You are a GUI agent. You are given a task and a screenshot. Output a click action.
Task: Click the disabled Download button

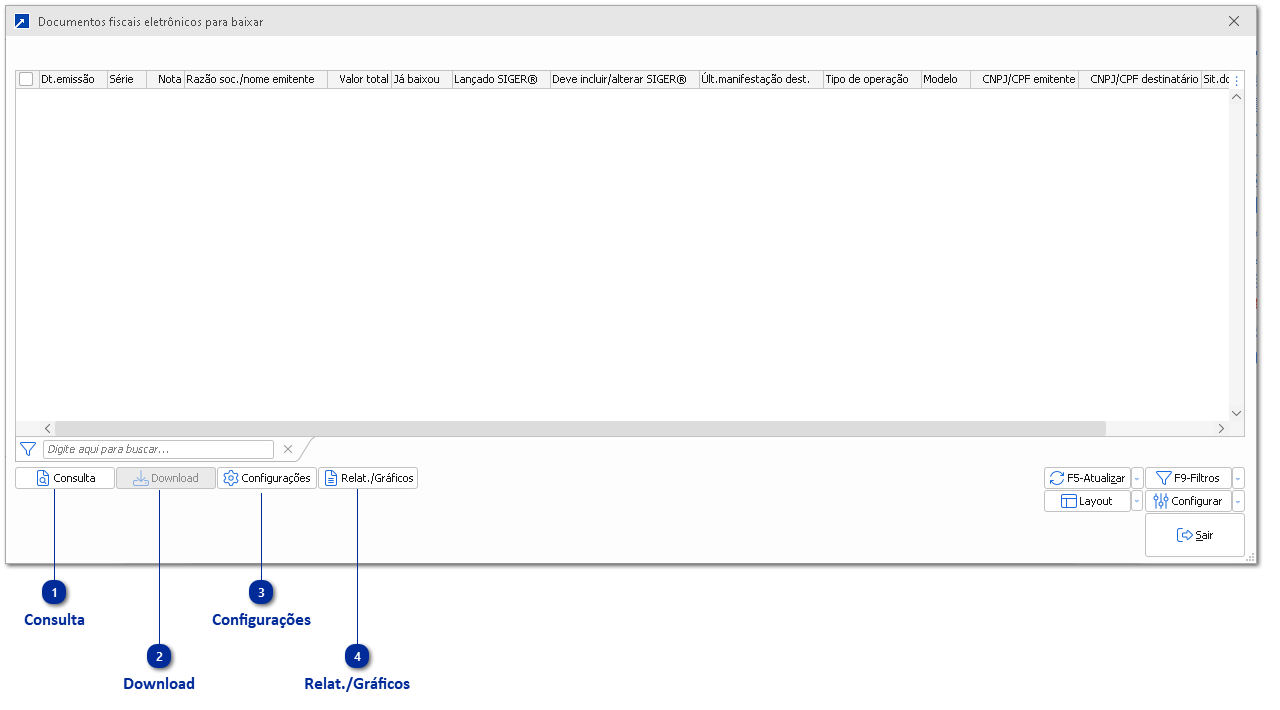click(x=166, y=478)
